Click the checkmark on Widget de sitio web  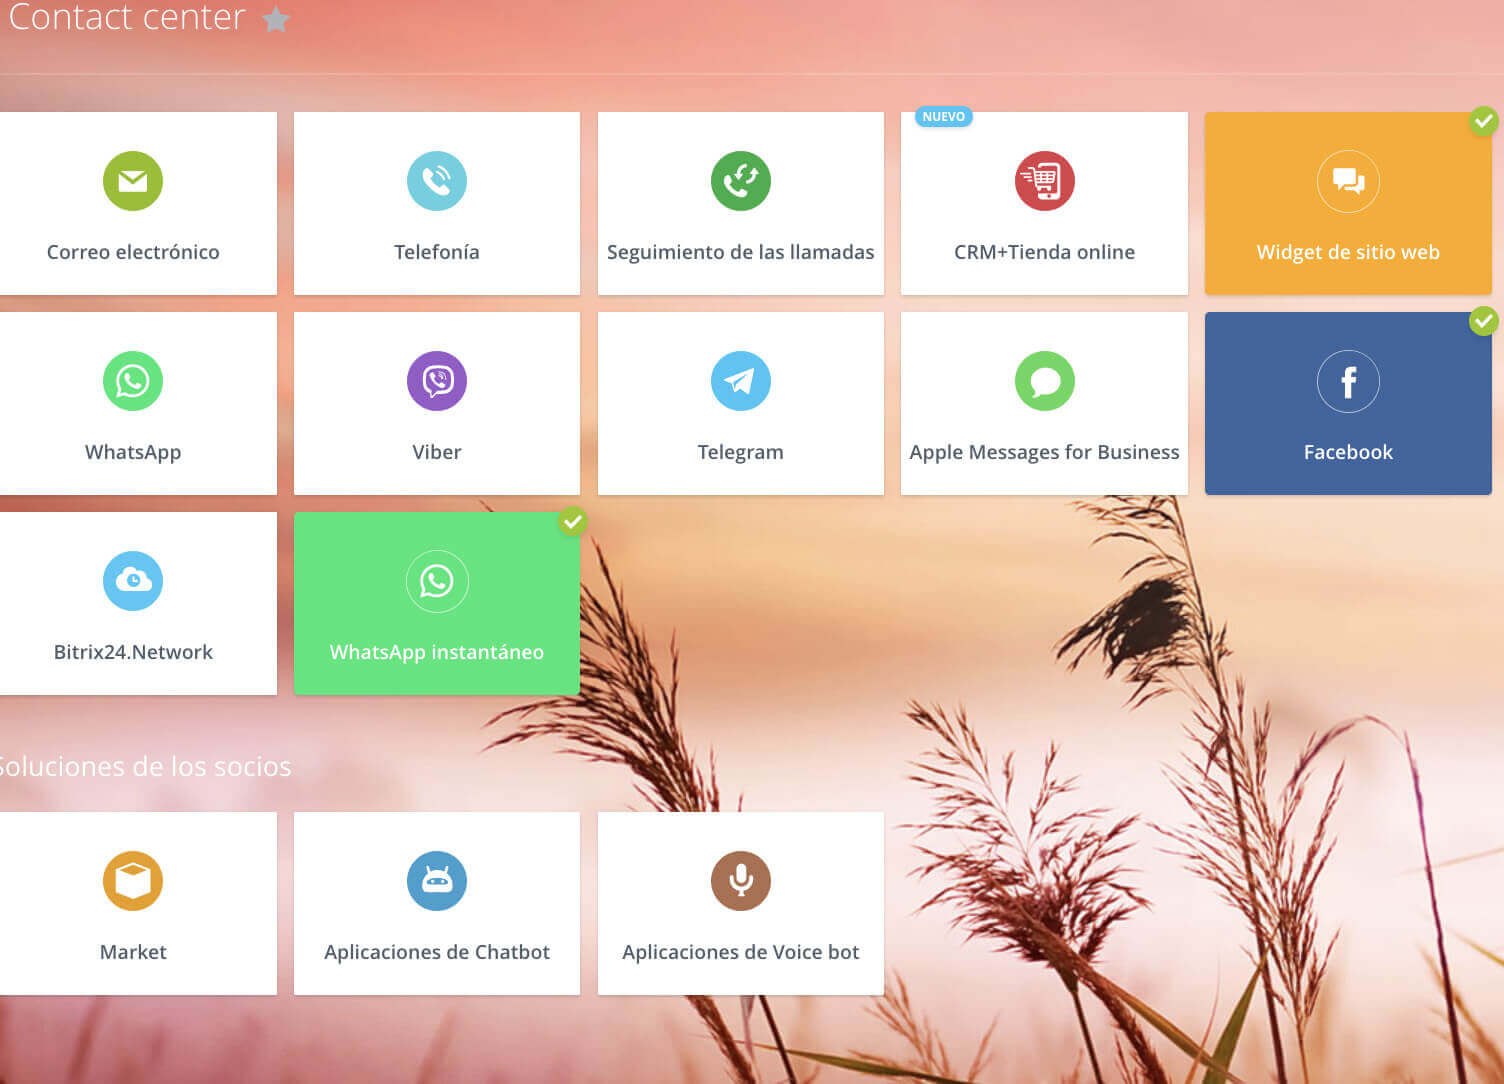click(x=1483, y=121)
